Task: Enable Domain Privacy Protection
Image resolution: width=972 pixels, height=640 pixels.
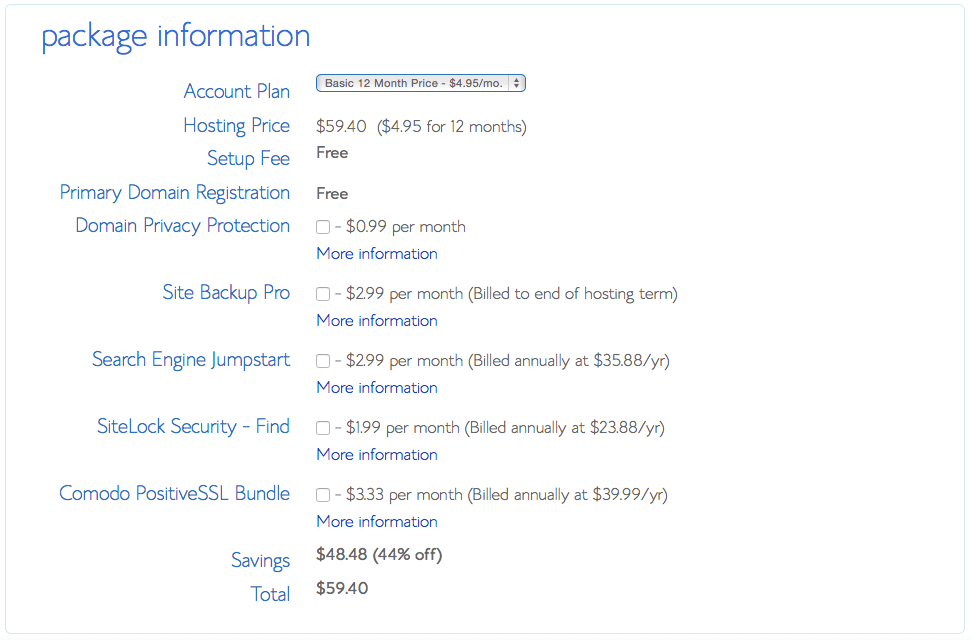Action: pos(322,227)
